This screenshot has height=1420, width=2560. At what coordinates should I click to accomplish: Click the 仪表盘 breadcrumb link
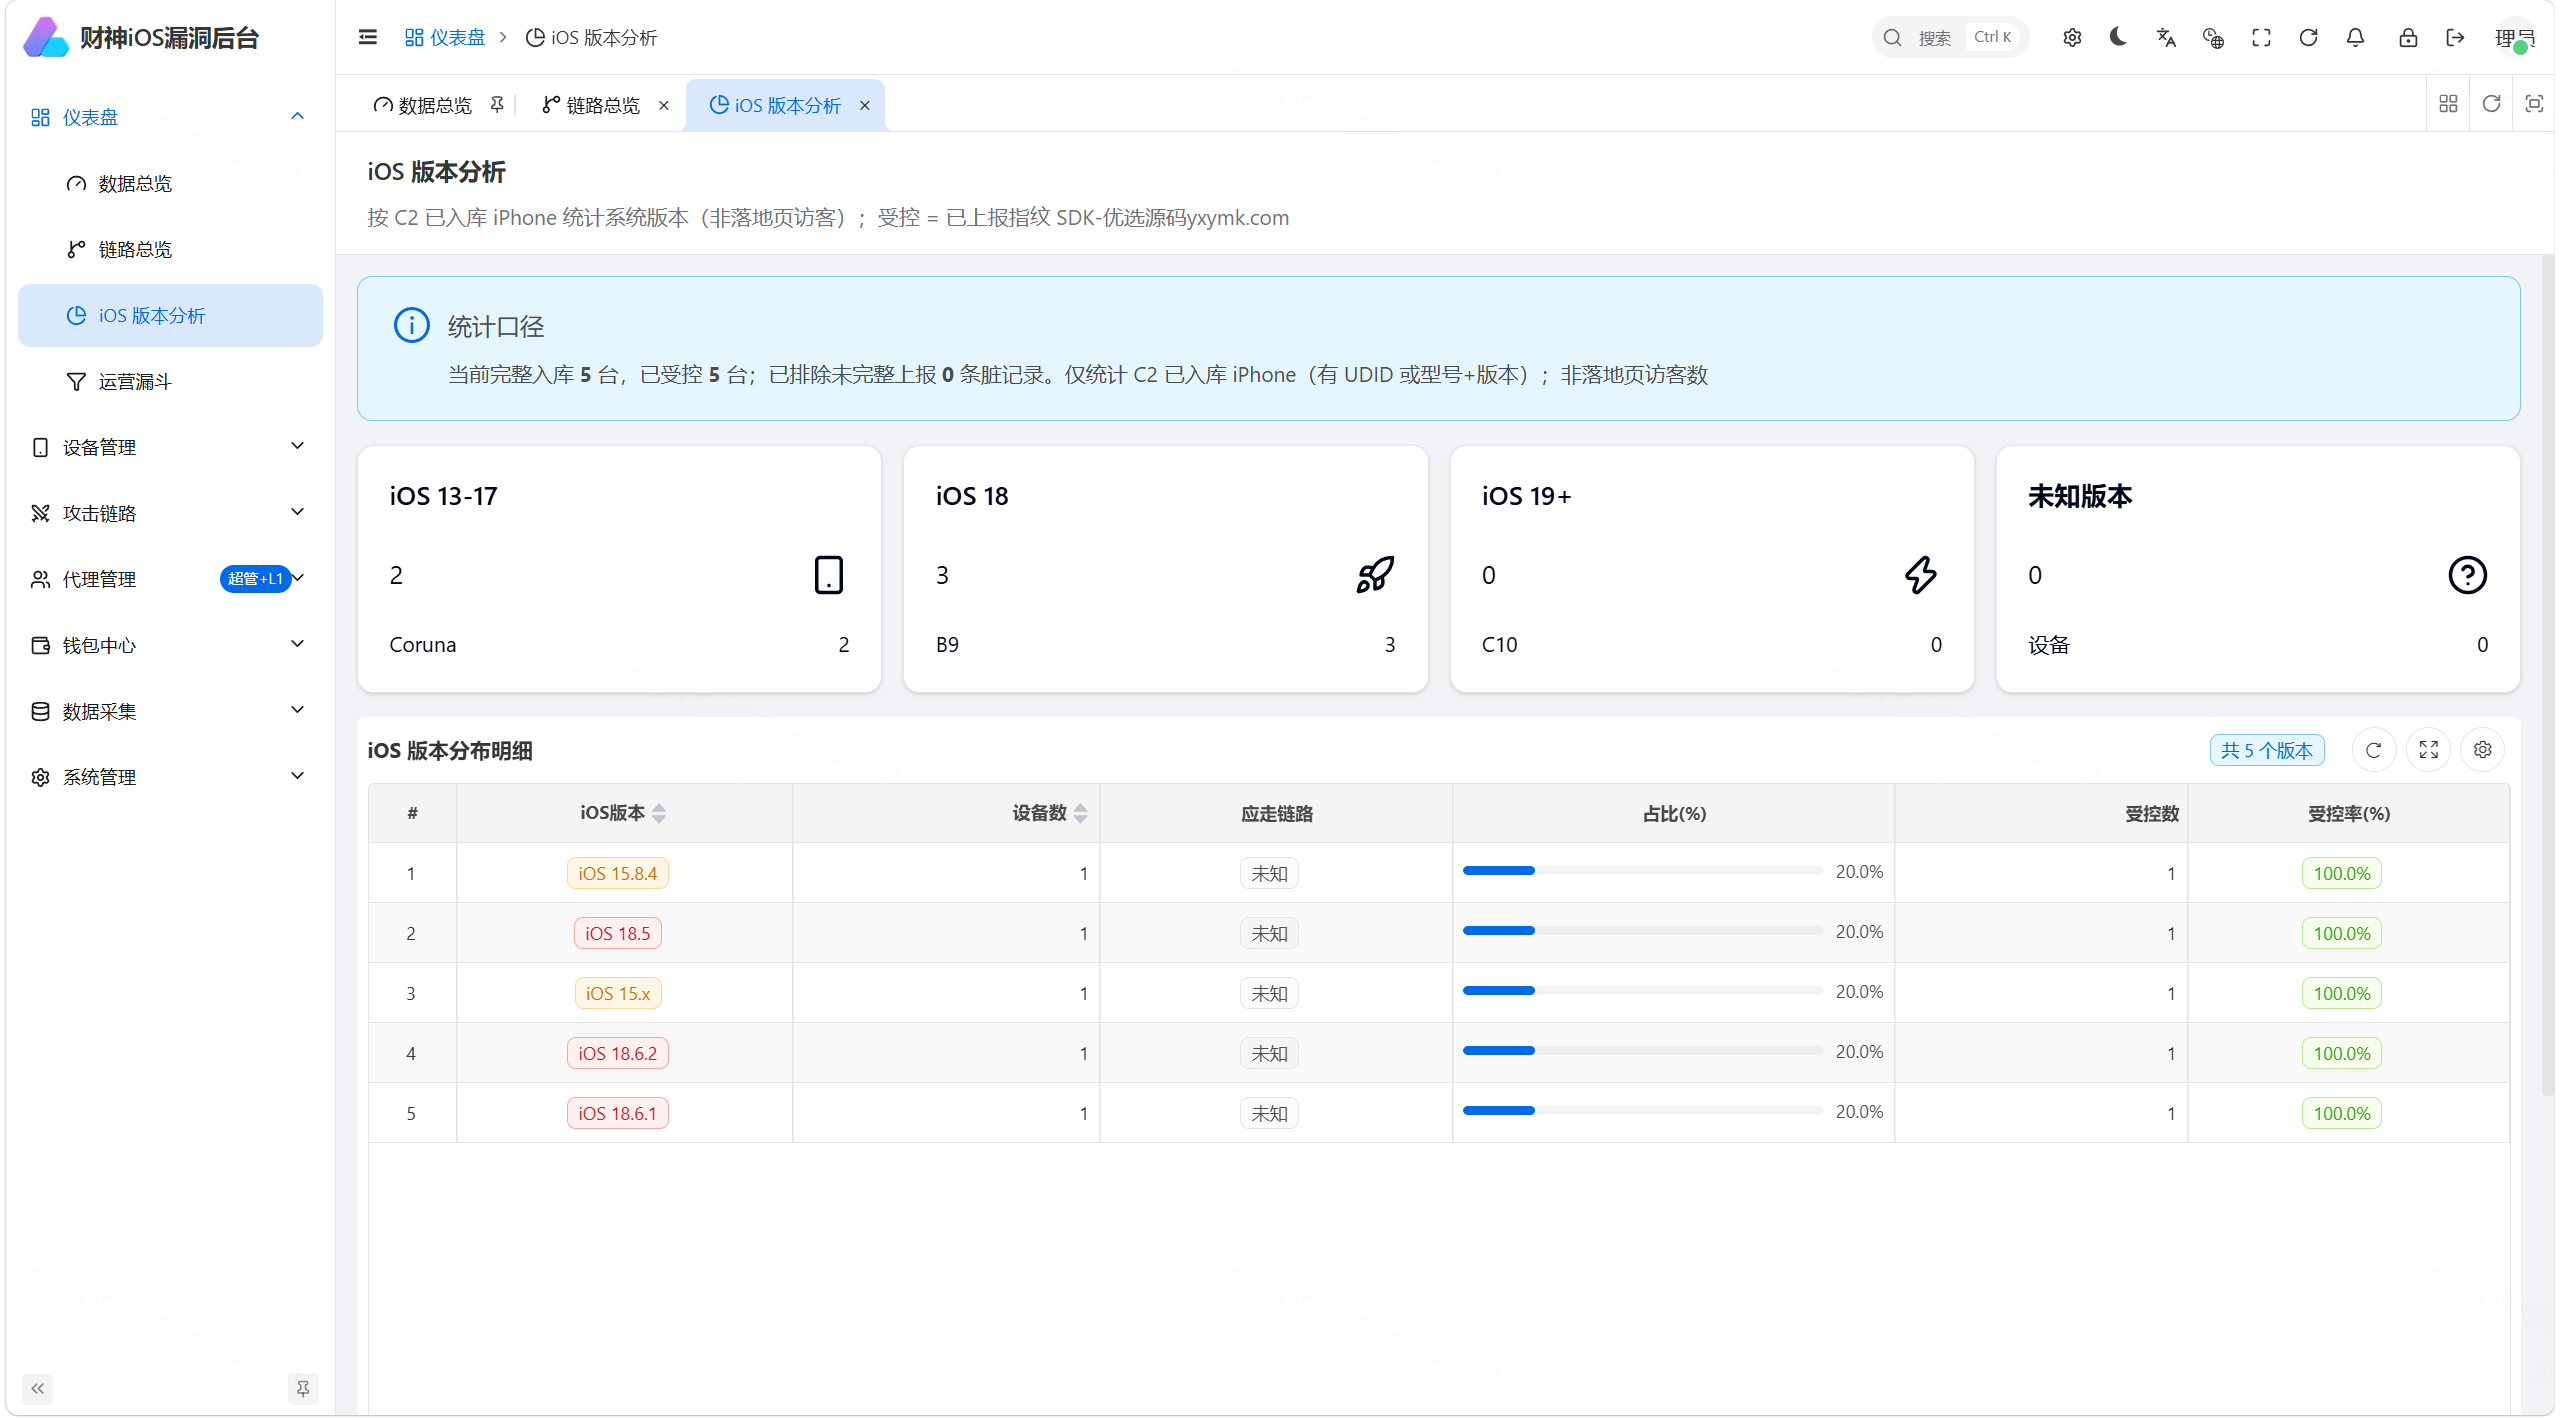[x=445, y=37]
